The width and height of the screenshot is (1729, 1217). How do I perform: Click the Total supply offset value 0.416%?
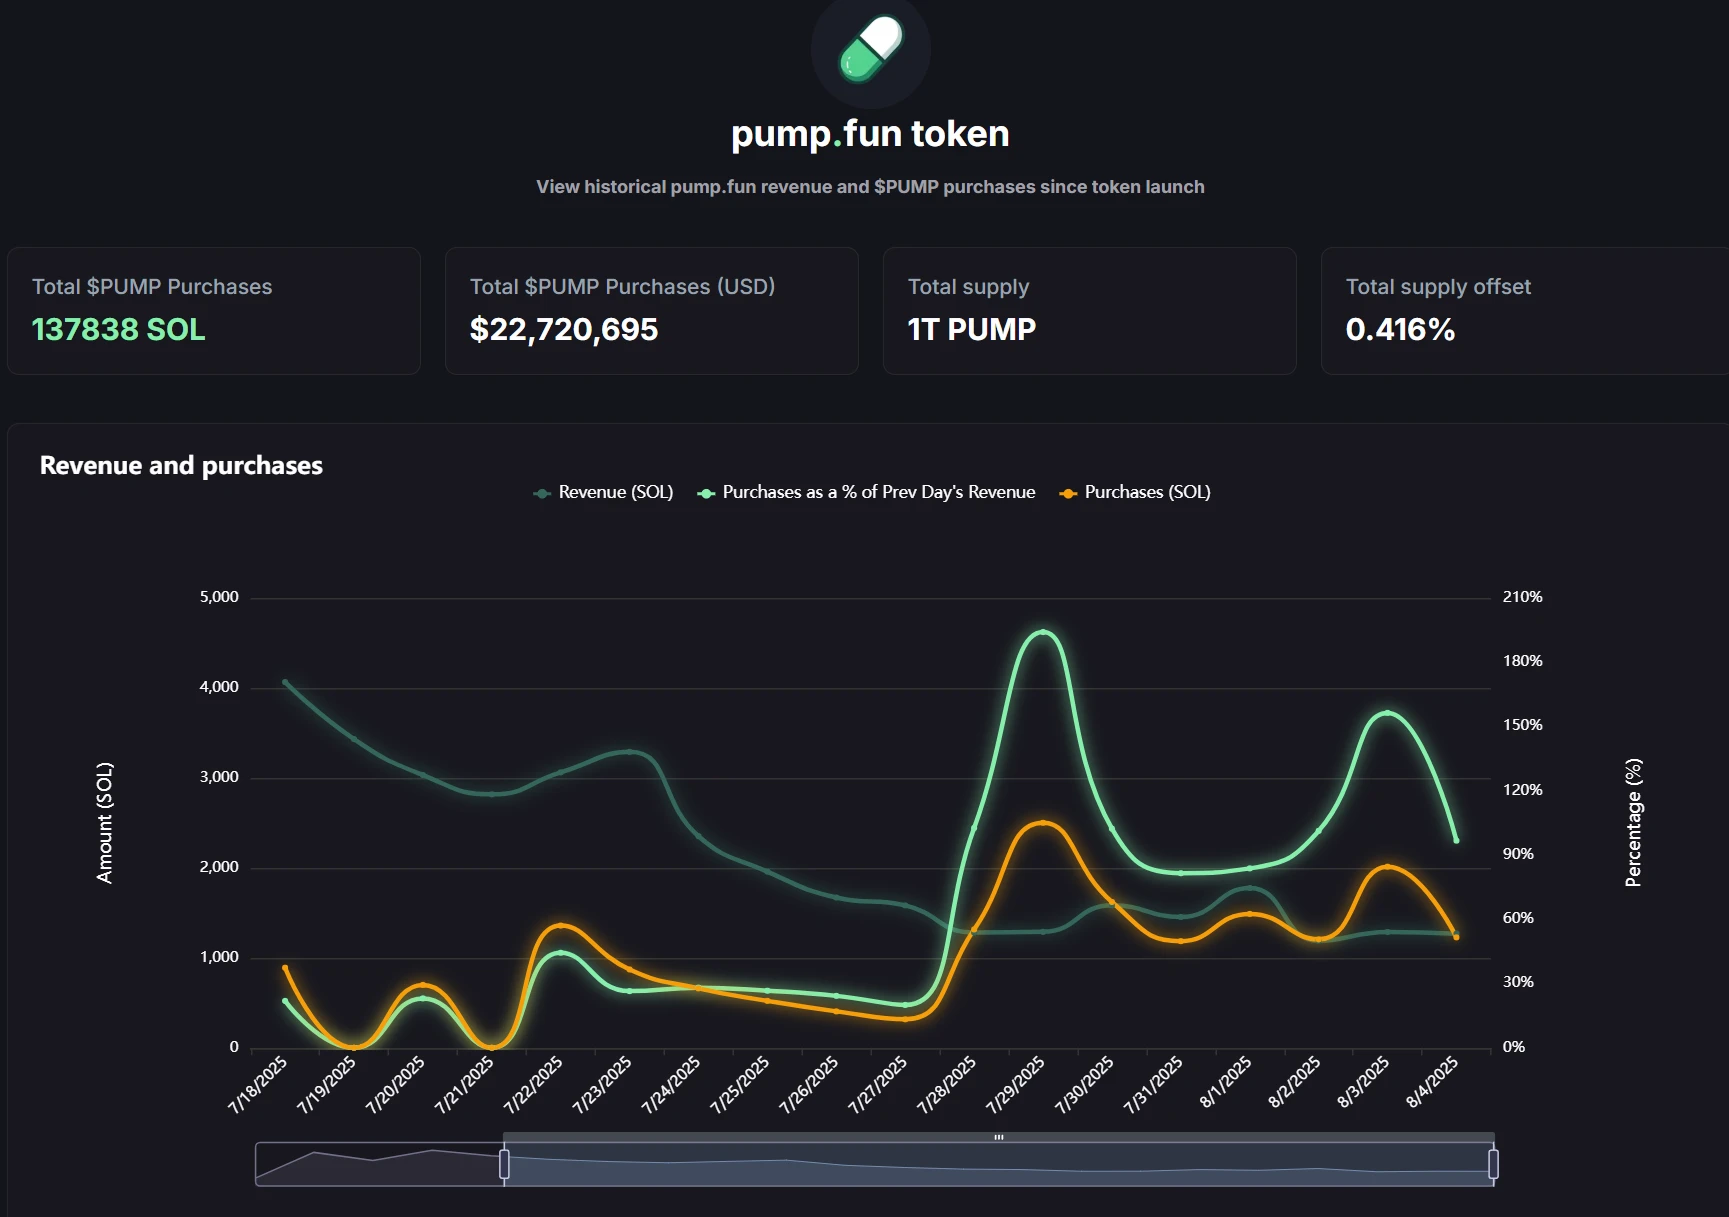(x=1400, y=330)
